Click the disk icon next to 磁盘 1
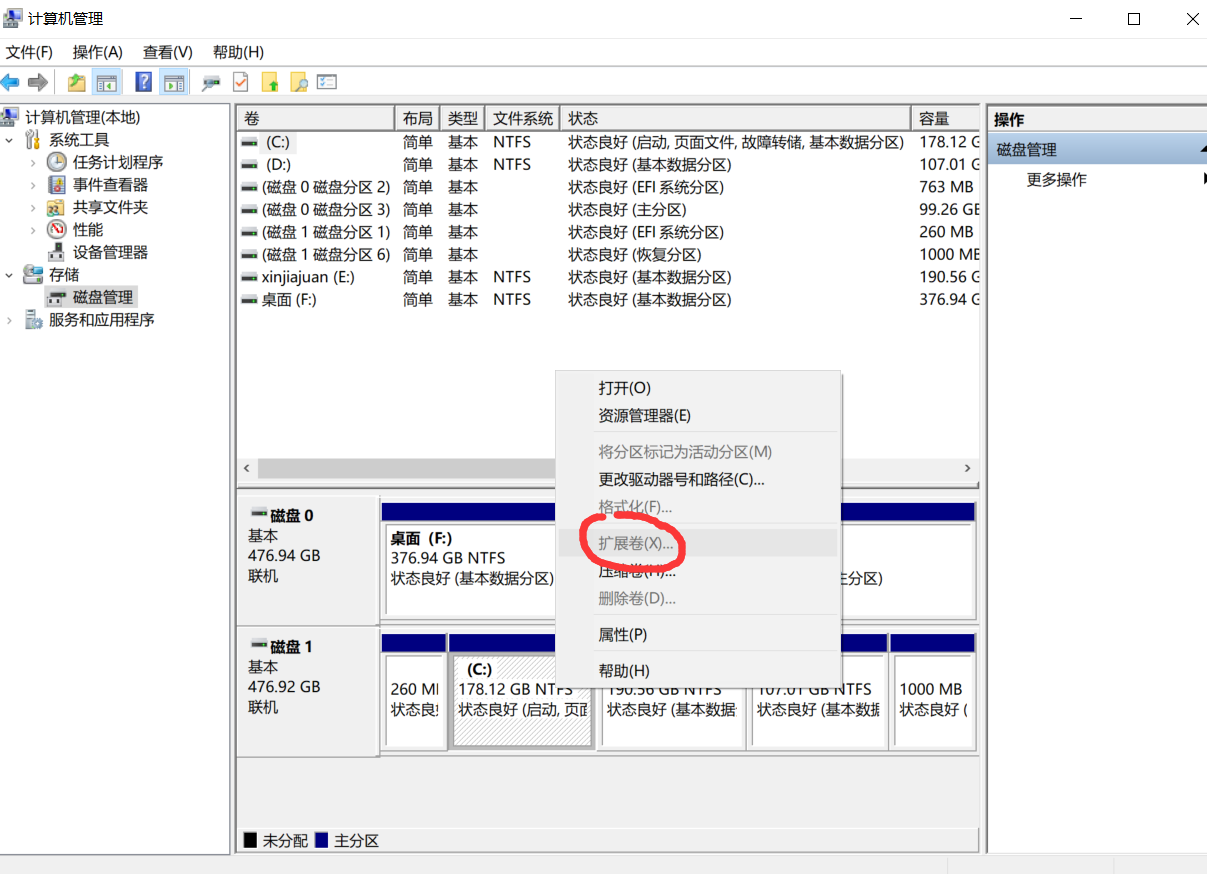 (x=259, y=646)
